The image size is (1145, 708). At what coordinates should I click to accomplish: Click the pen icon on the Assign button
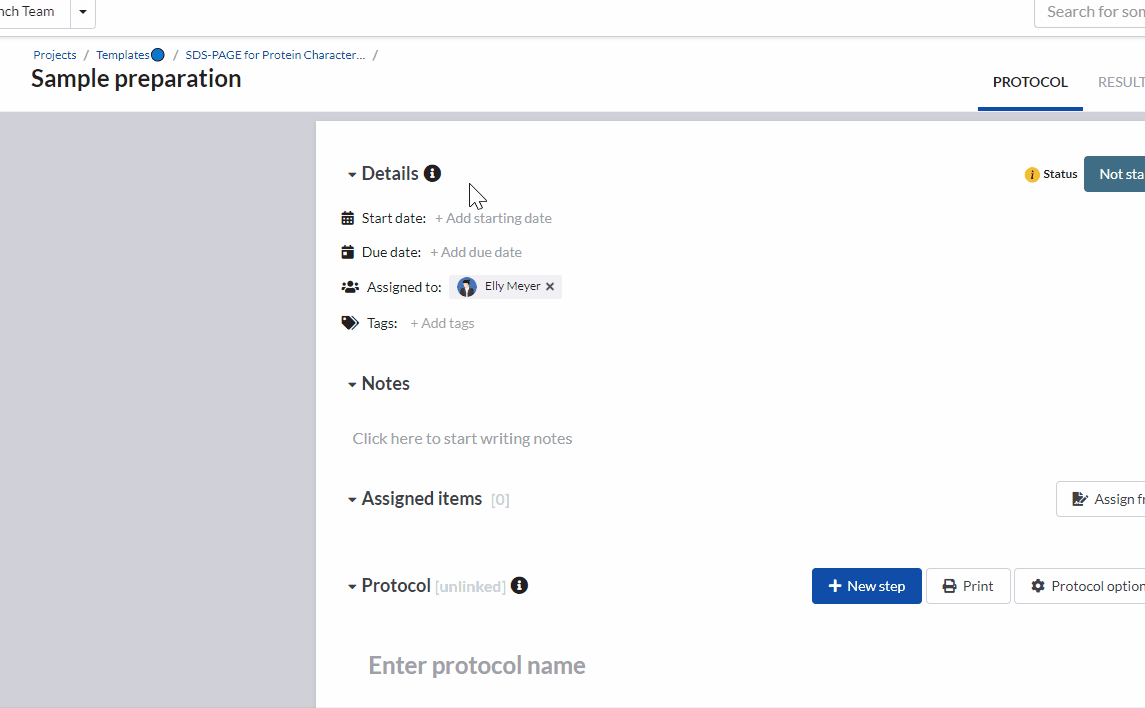(1080, 498)
